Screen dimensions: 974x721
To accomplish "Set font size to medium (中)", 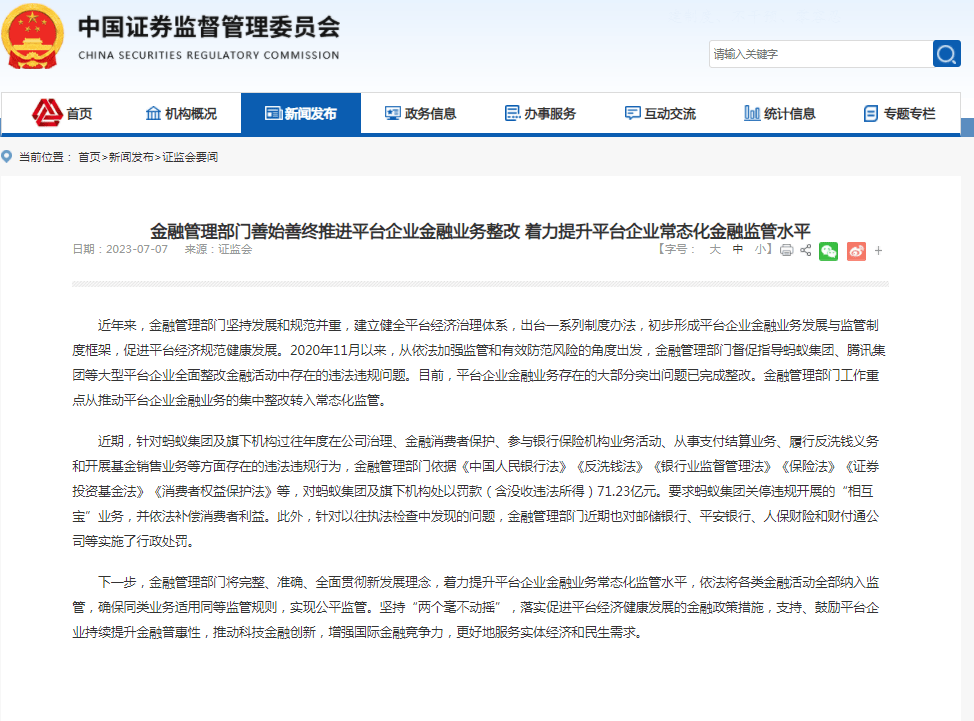I will point(738,250).
